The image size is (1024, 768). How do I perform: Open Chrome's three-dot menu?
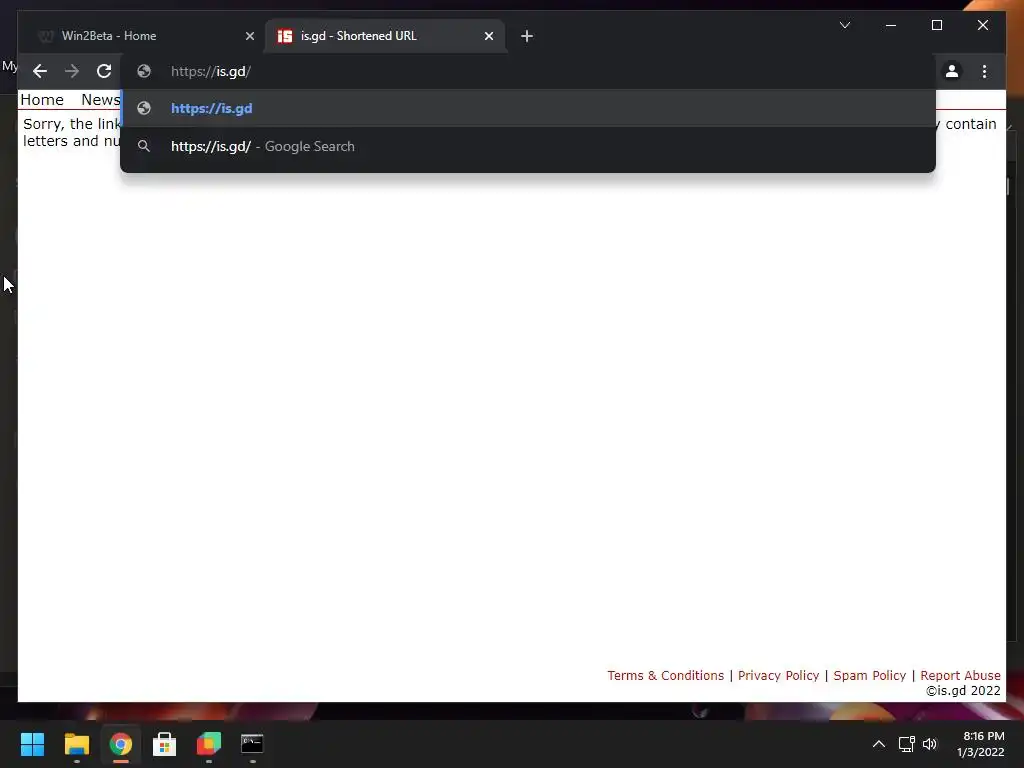(x=984, y=71)
